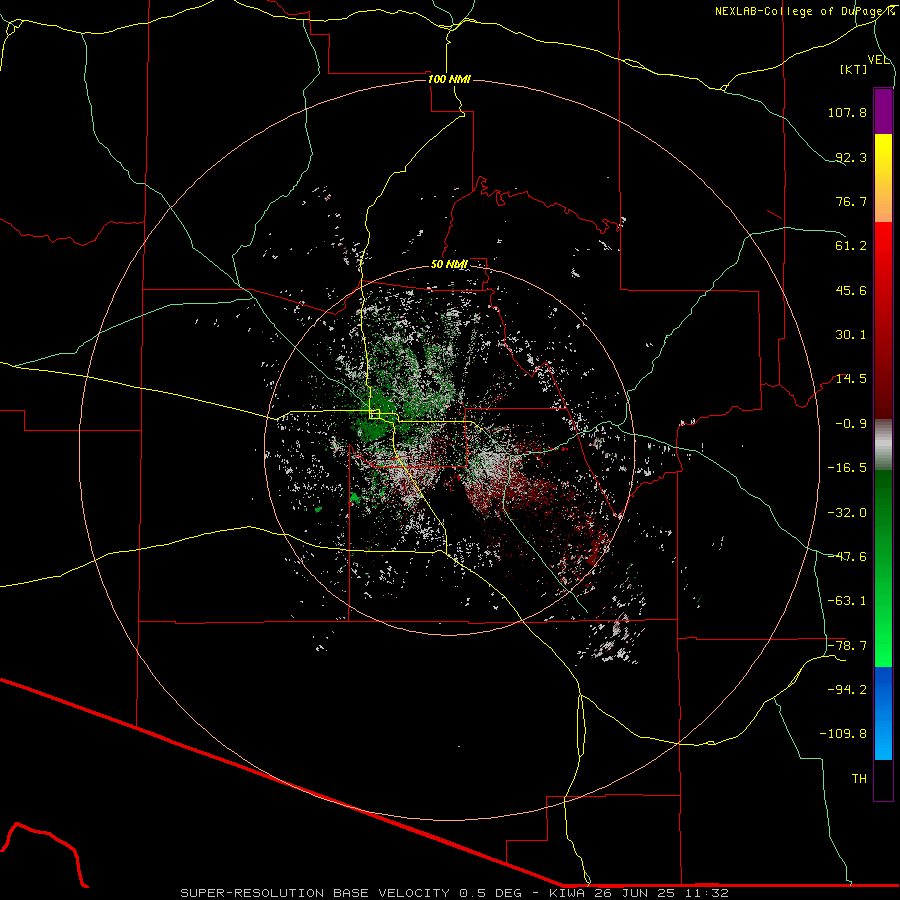
Task: Select the 92.3 value on the velocity scale
Action: click(x=851, y=157)
